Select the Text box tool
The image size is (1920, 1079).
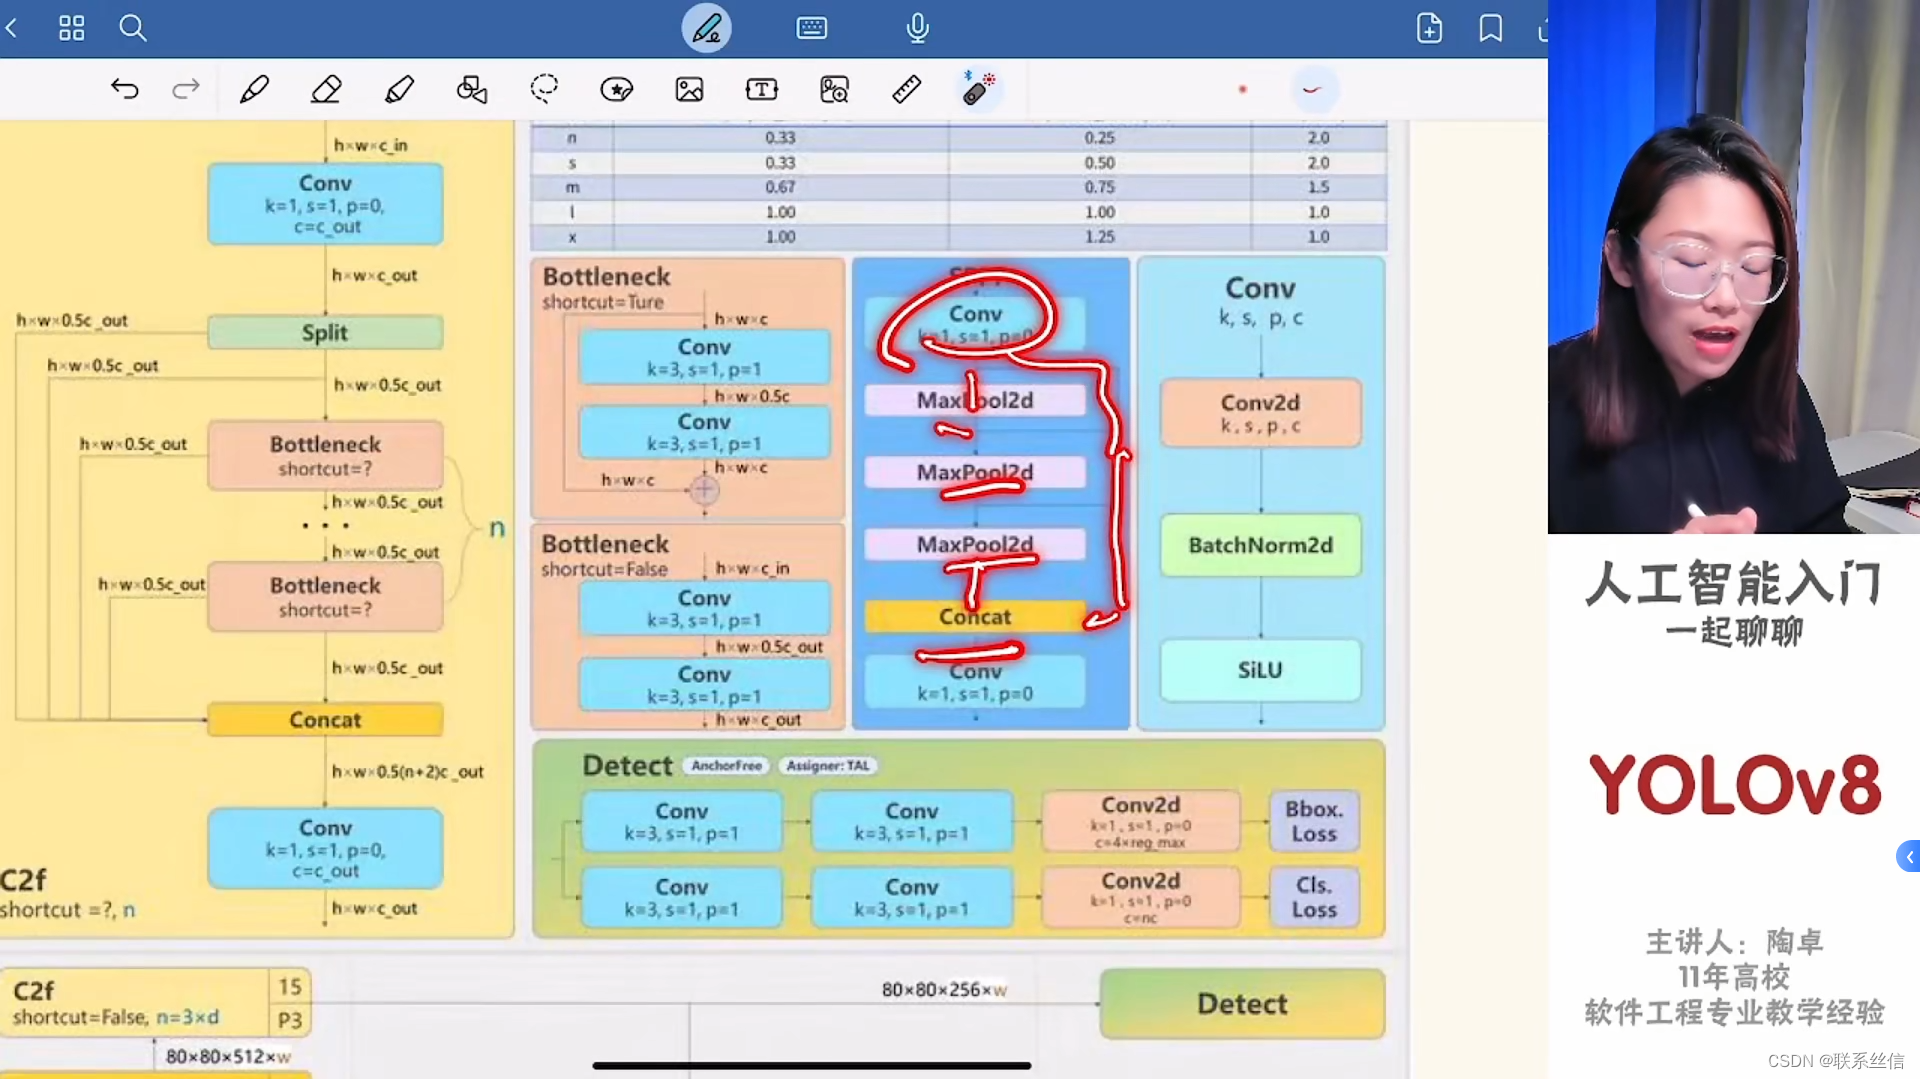tap(761, 89)
